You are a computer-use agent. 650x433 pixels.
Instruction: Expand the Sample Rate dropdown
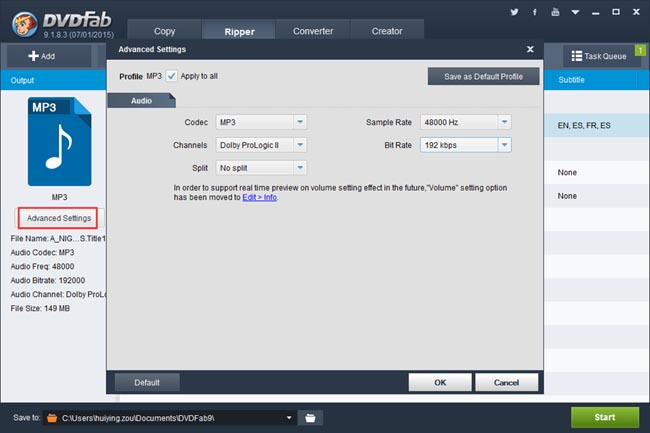tap(504, 122)
